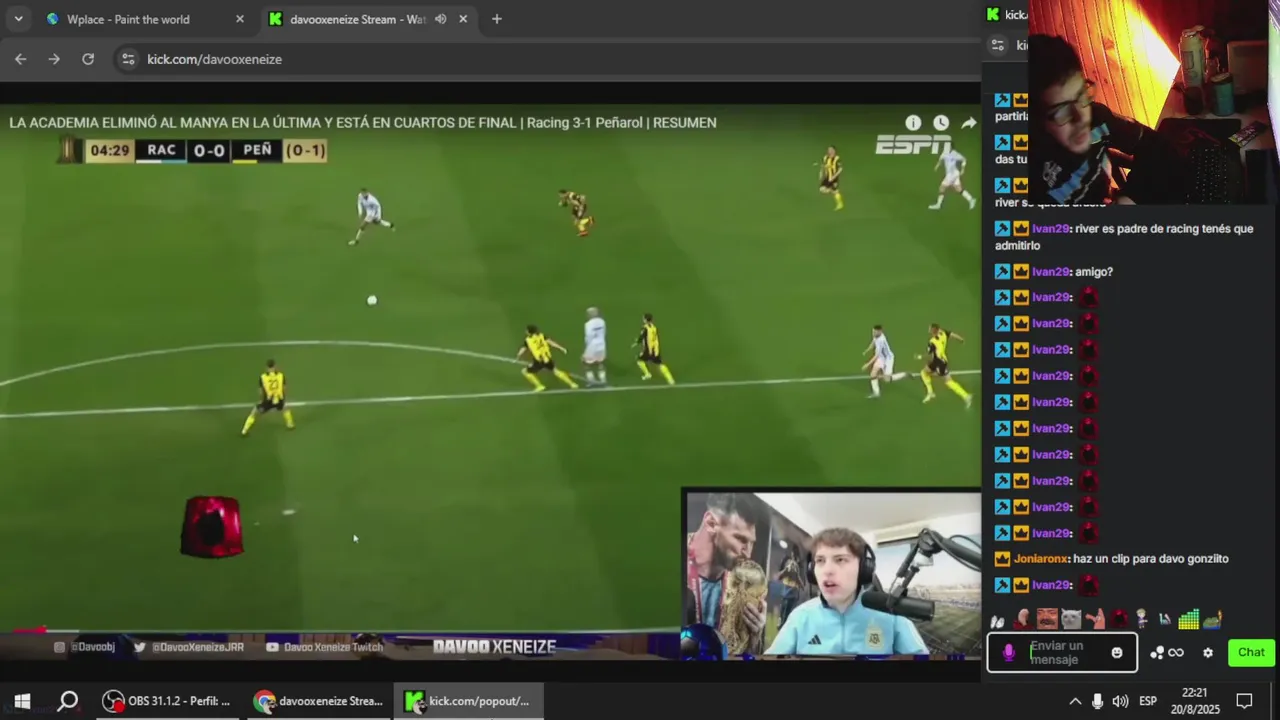
Task: Switch to davooxeneize Stream Chrome taskbar window
Action: point(319,701)
